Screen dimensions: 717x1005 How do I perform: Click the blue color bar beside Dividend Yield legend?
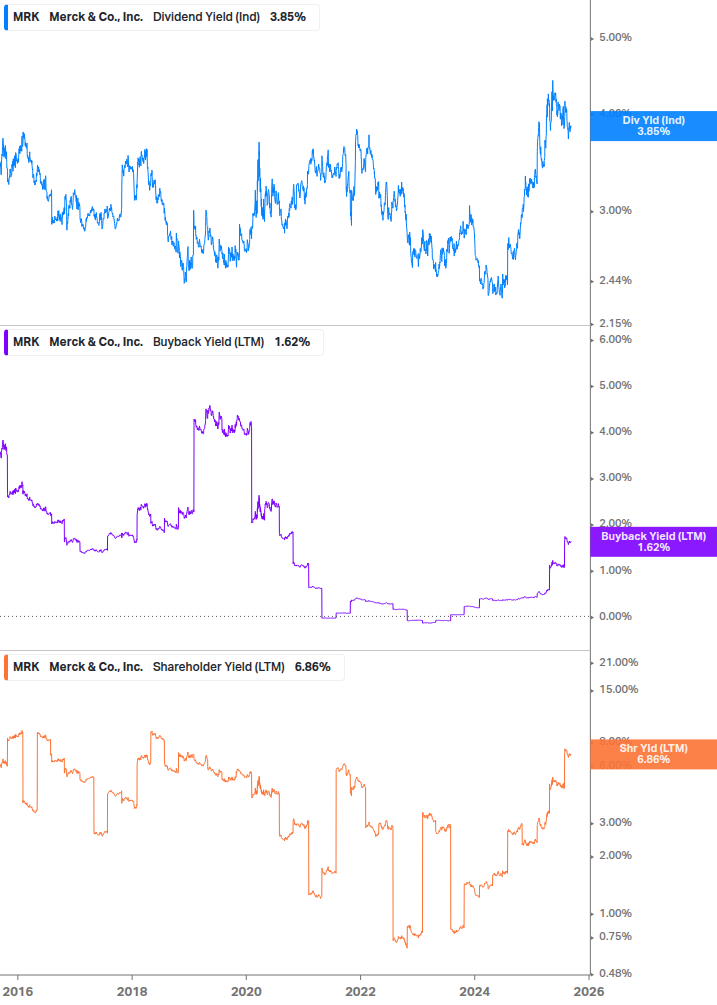(x=6, y=17)
